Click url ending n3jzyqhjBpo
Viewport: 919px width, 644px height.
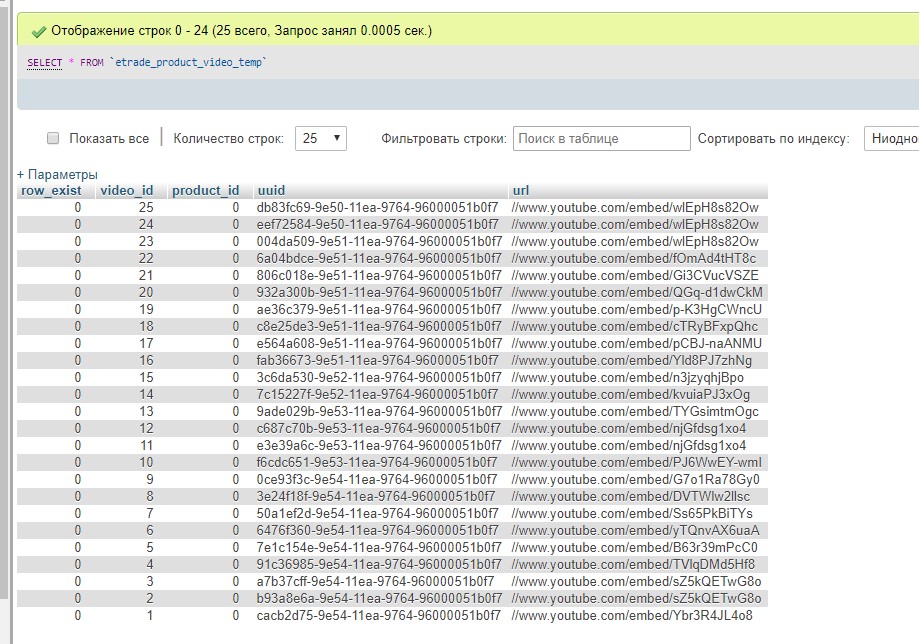coord(628,377)
